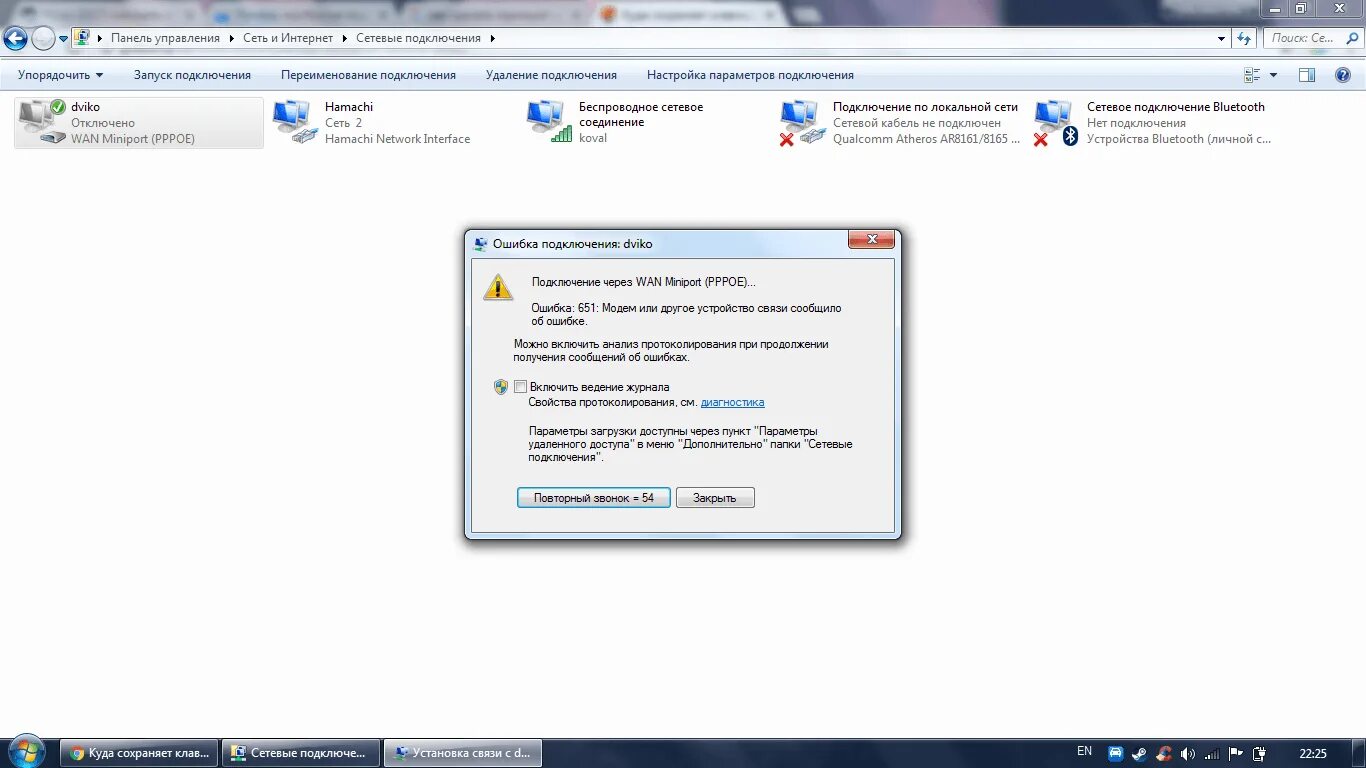Click Сеть и Интернет in the breadcrumb
Screen dimensions: 1366x768
(288, 38)
